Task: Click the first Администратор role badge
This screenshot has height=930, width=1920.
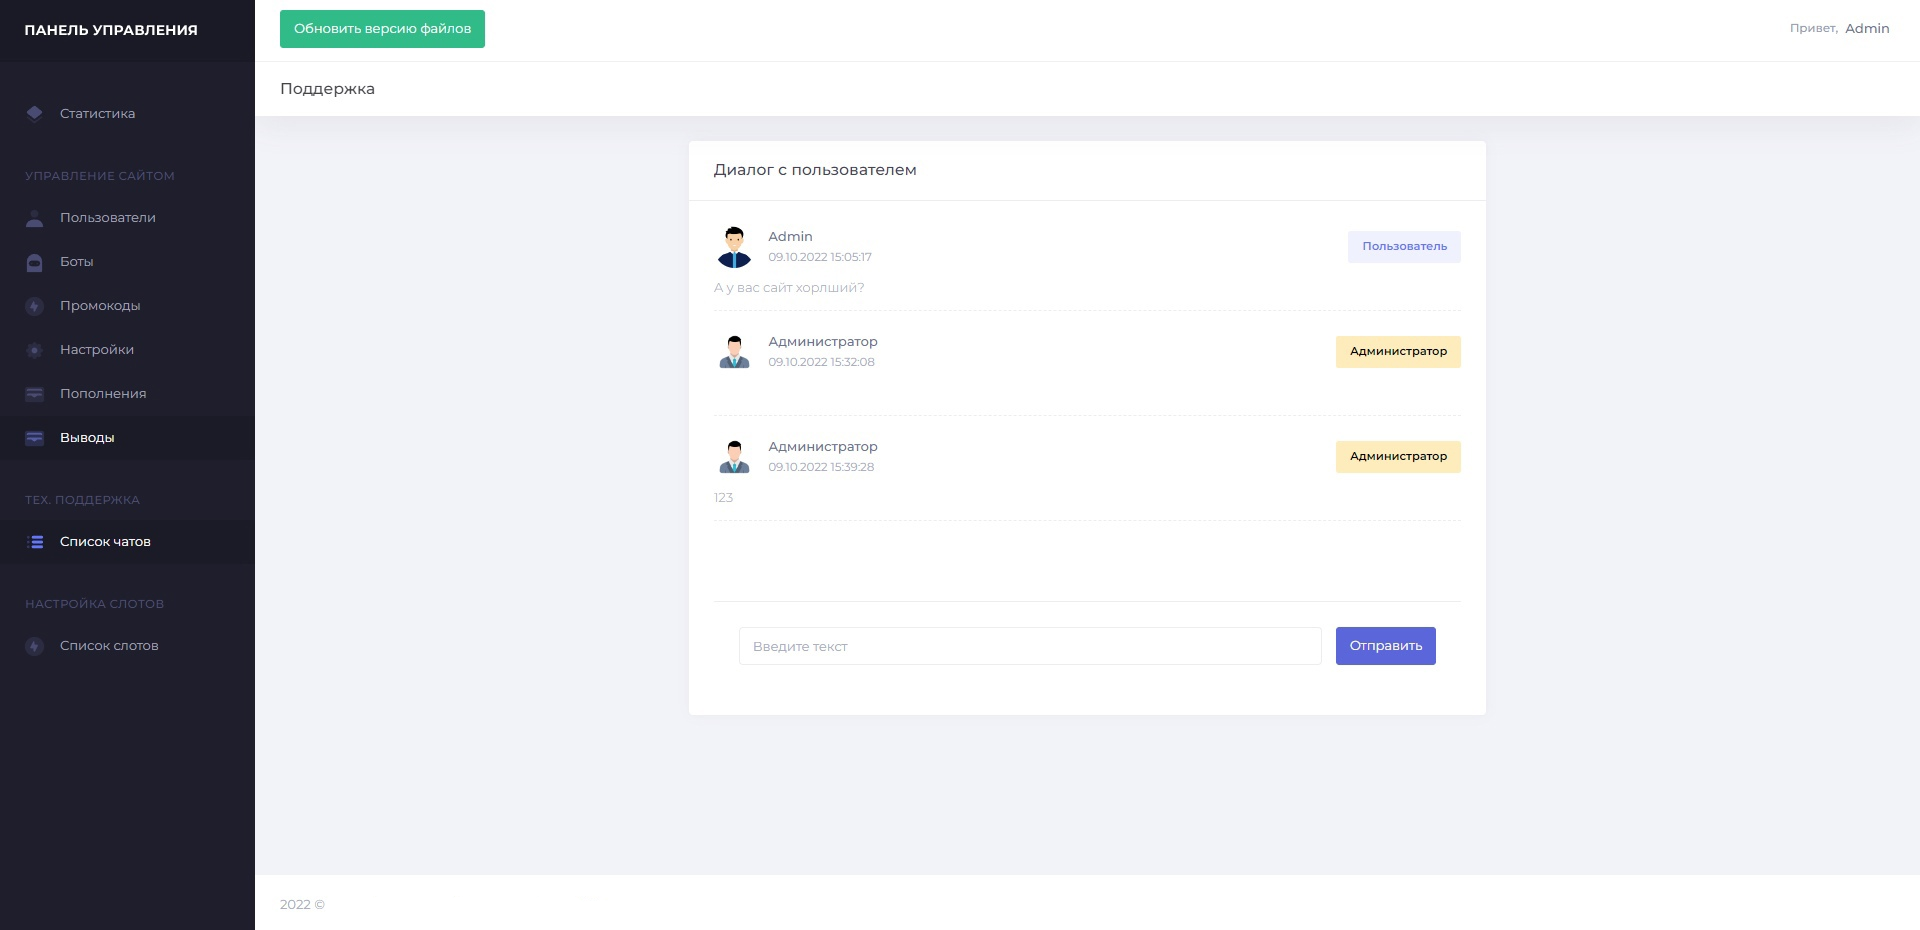Action: (1397, 352)
